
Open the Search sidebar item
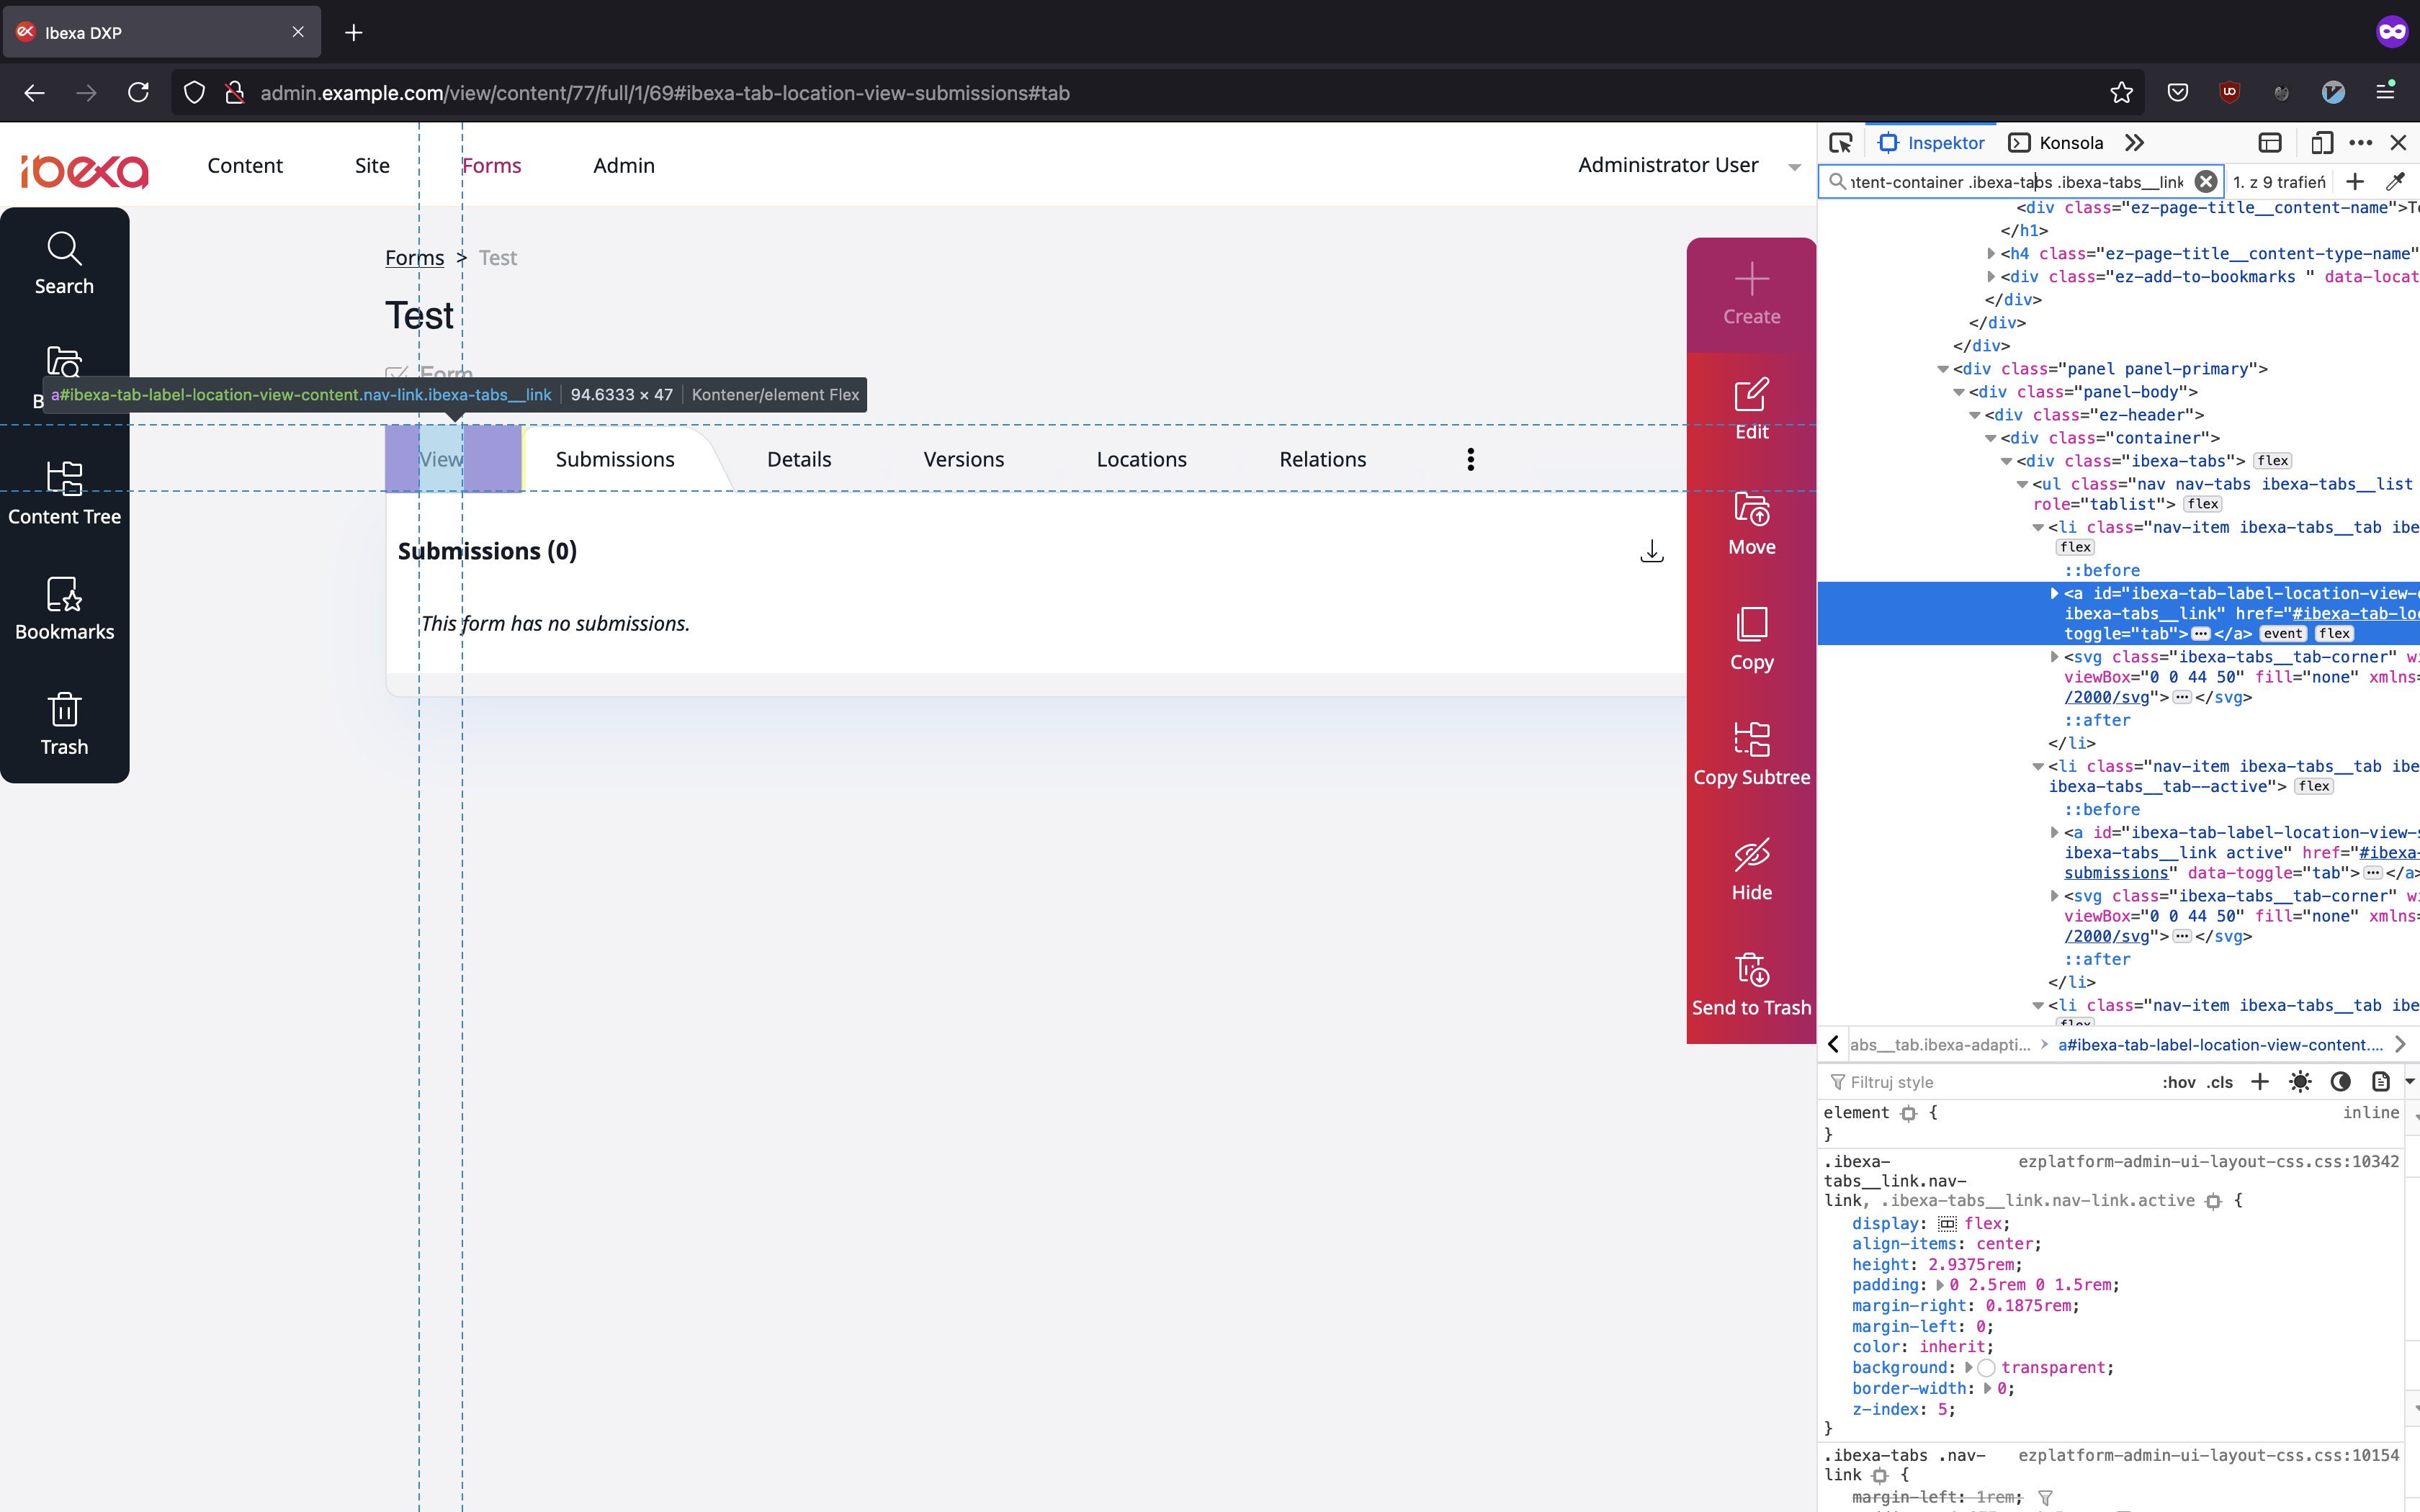pyautogui.click(x=64, y=264)
